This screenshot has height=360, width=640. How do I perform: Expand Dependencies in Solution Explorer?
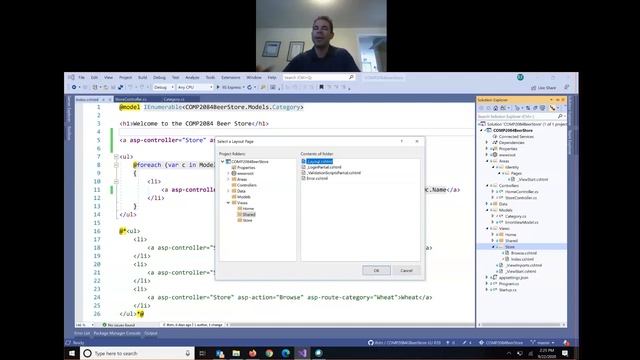(487, 142)
